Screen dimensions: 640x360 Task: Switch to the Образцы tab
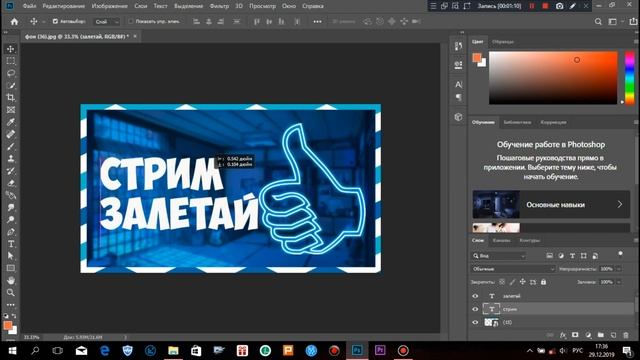[503, 42]
